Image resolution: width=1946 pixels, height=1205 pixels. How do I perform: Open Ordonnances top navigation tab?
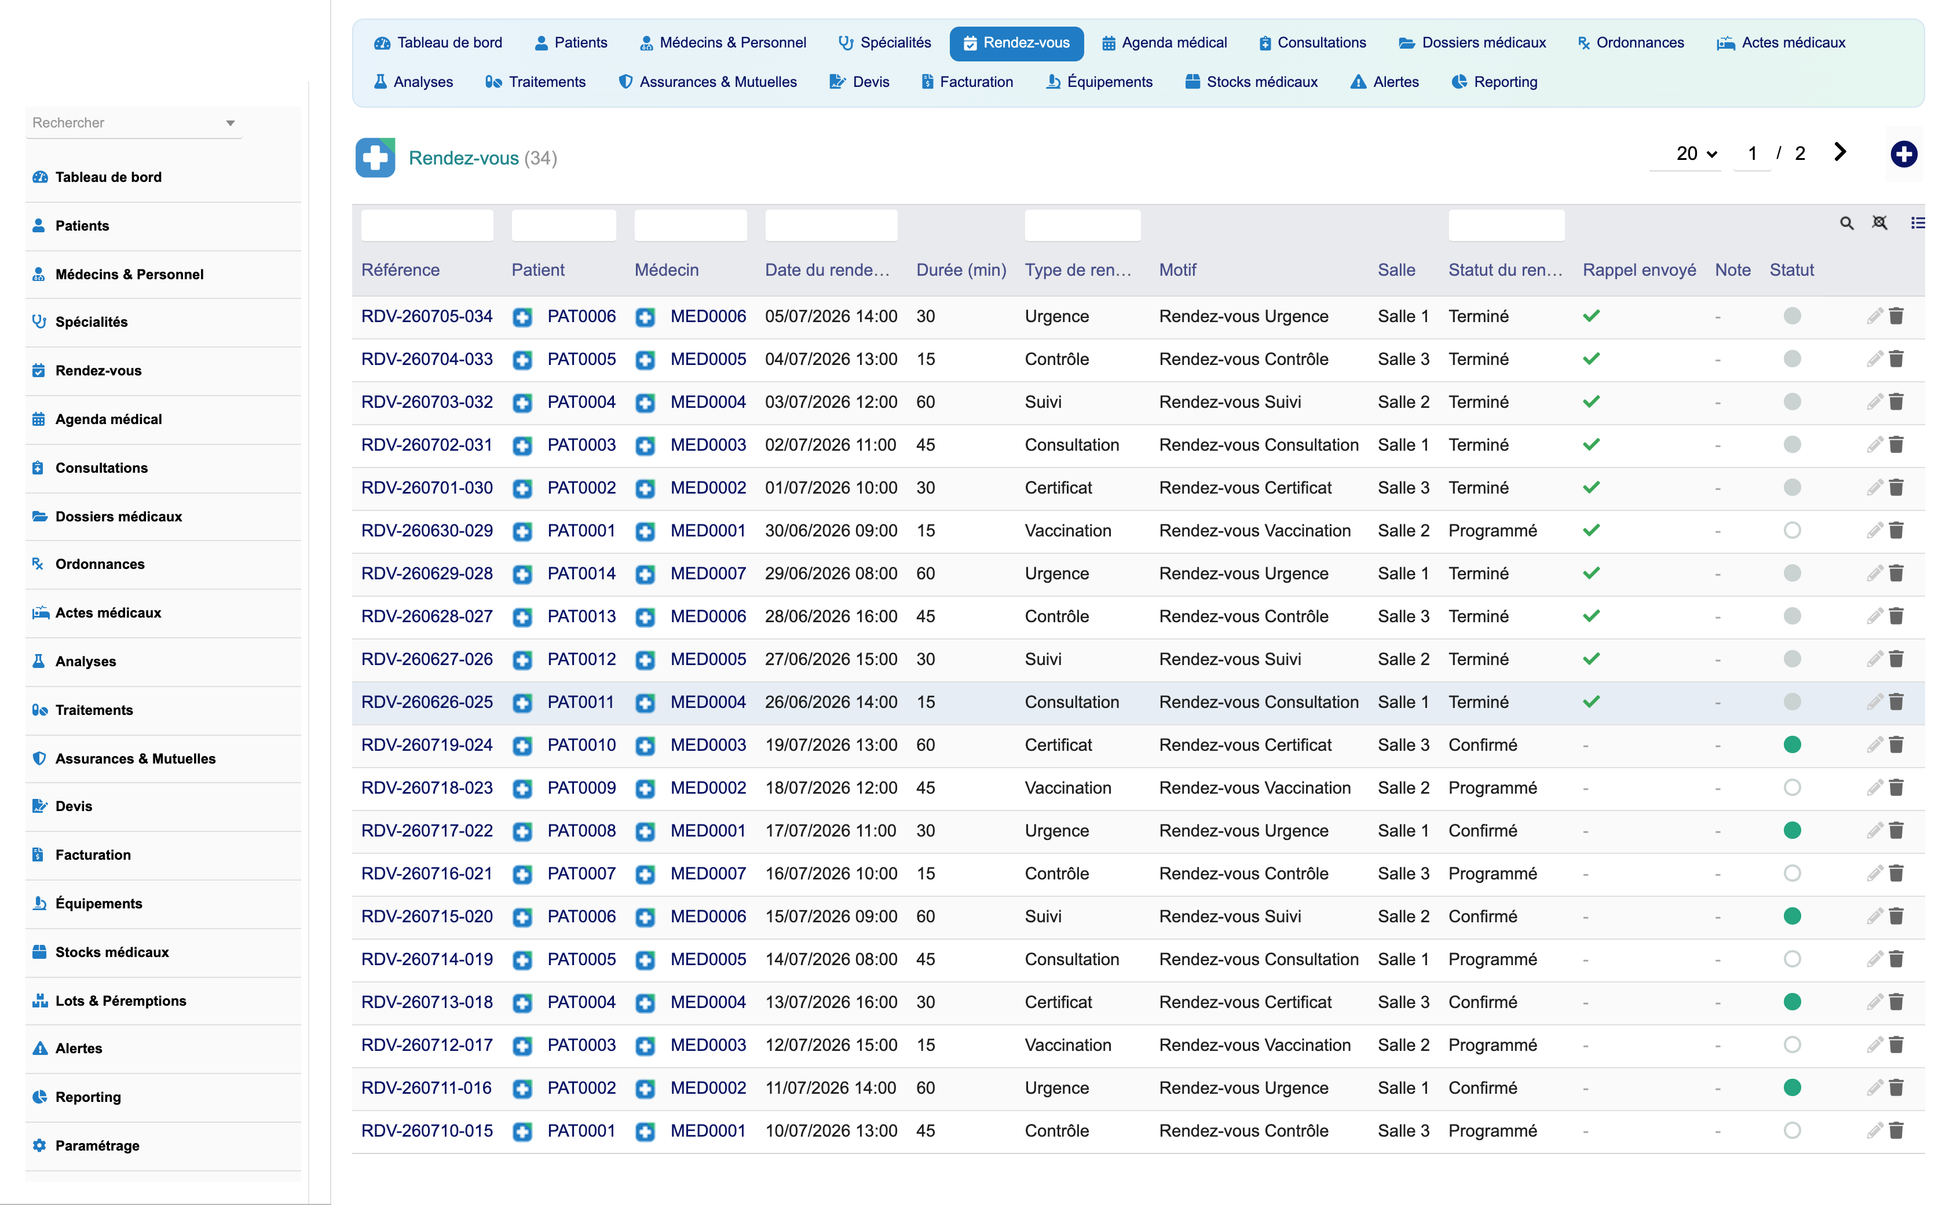[x=1630, y=43]
